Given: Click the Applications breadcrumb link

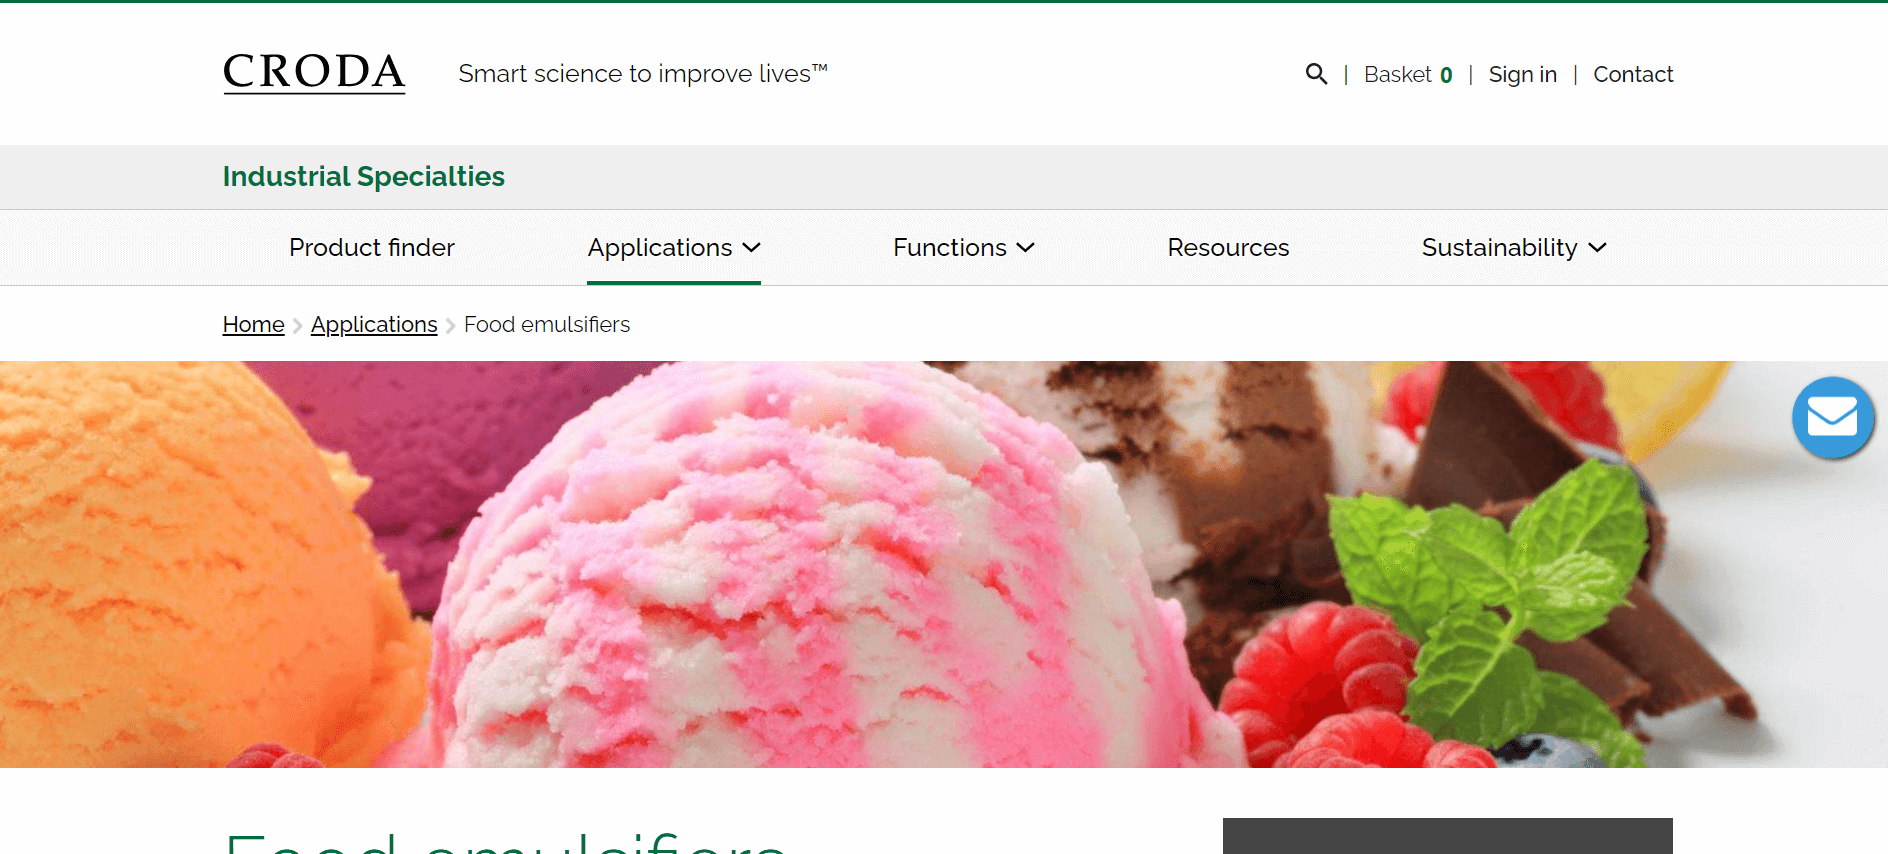Looking at the screenshot, I should pos(374,325).
